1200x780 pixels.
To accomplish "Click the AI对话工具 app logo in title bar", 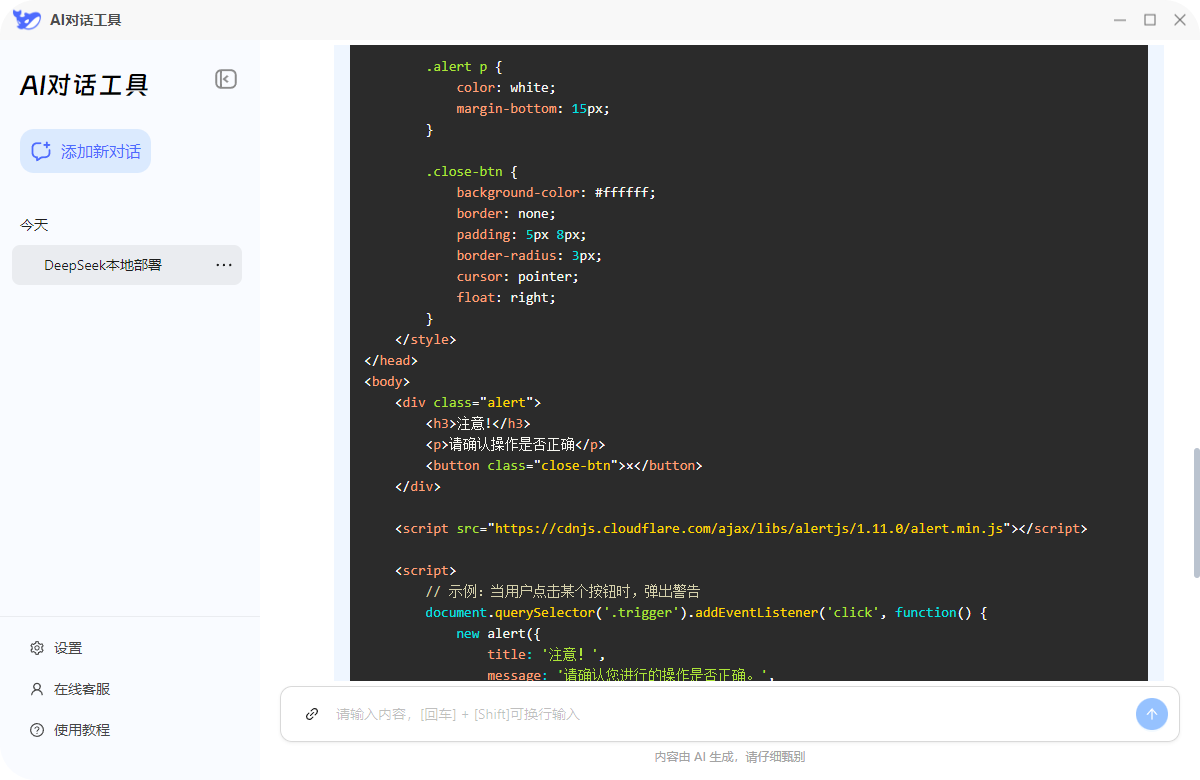I will tap(26, 20).
